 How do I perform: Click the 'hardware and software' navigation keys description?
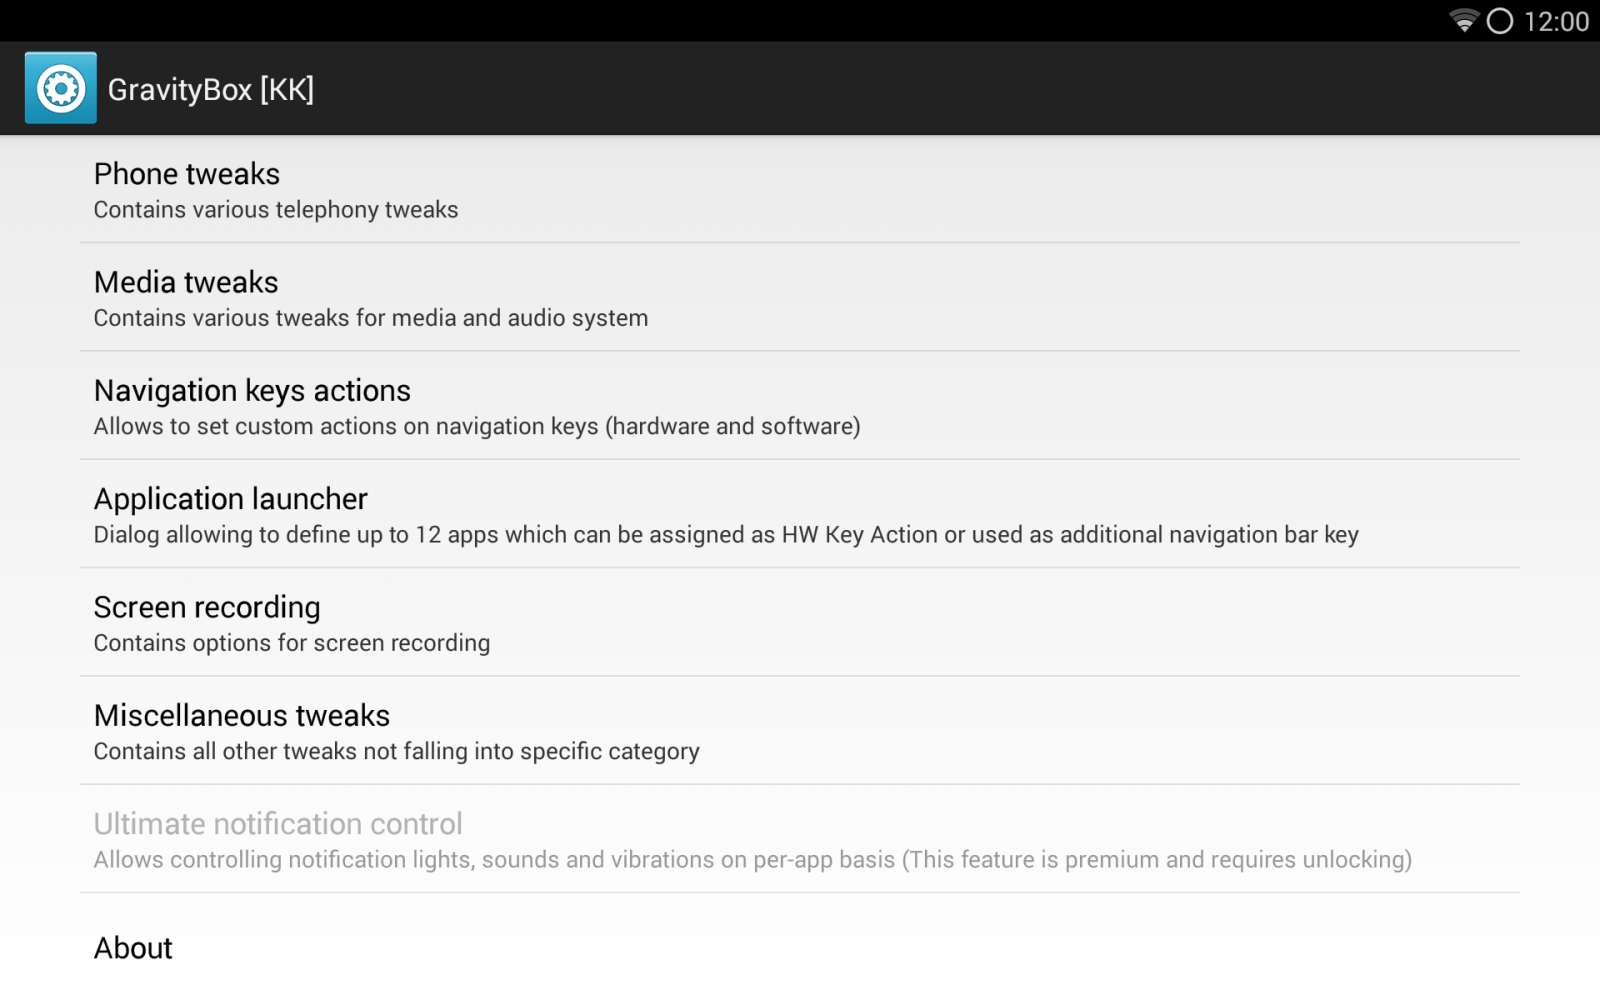pyautogui.click(x=477, y=426)
